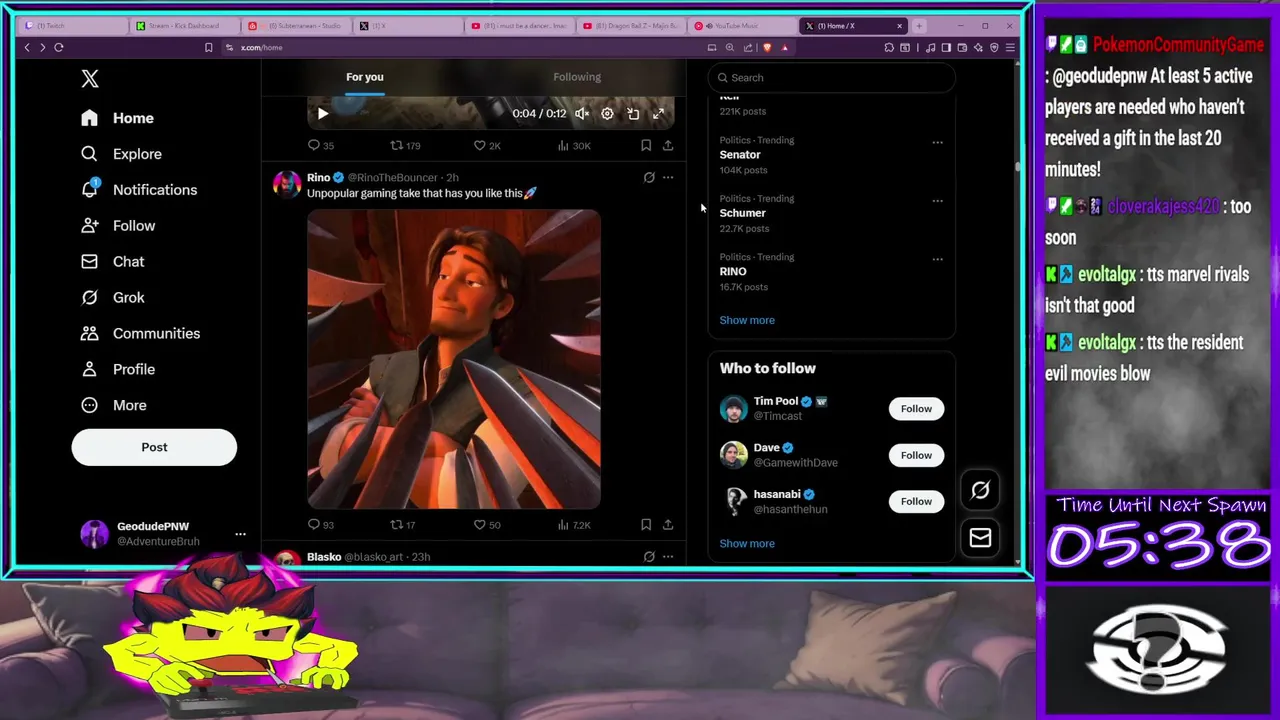The width and height of the screenshot is (1280, 720).
Task: Click the X logo in the sidebar
Action: click(x=90, y=79)
